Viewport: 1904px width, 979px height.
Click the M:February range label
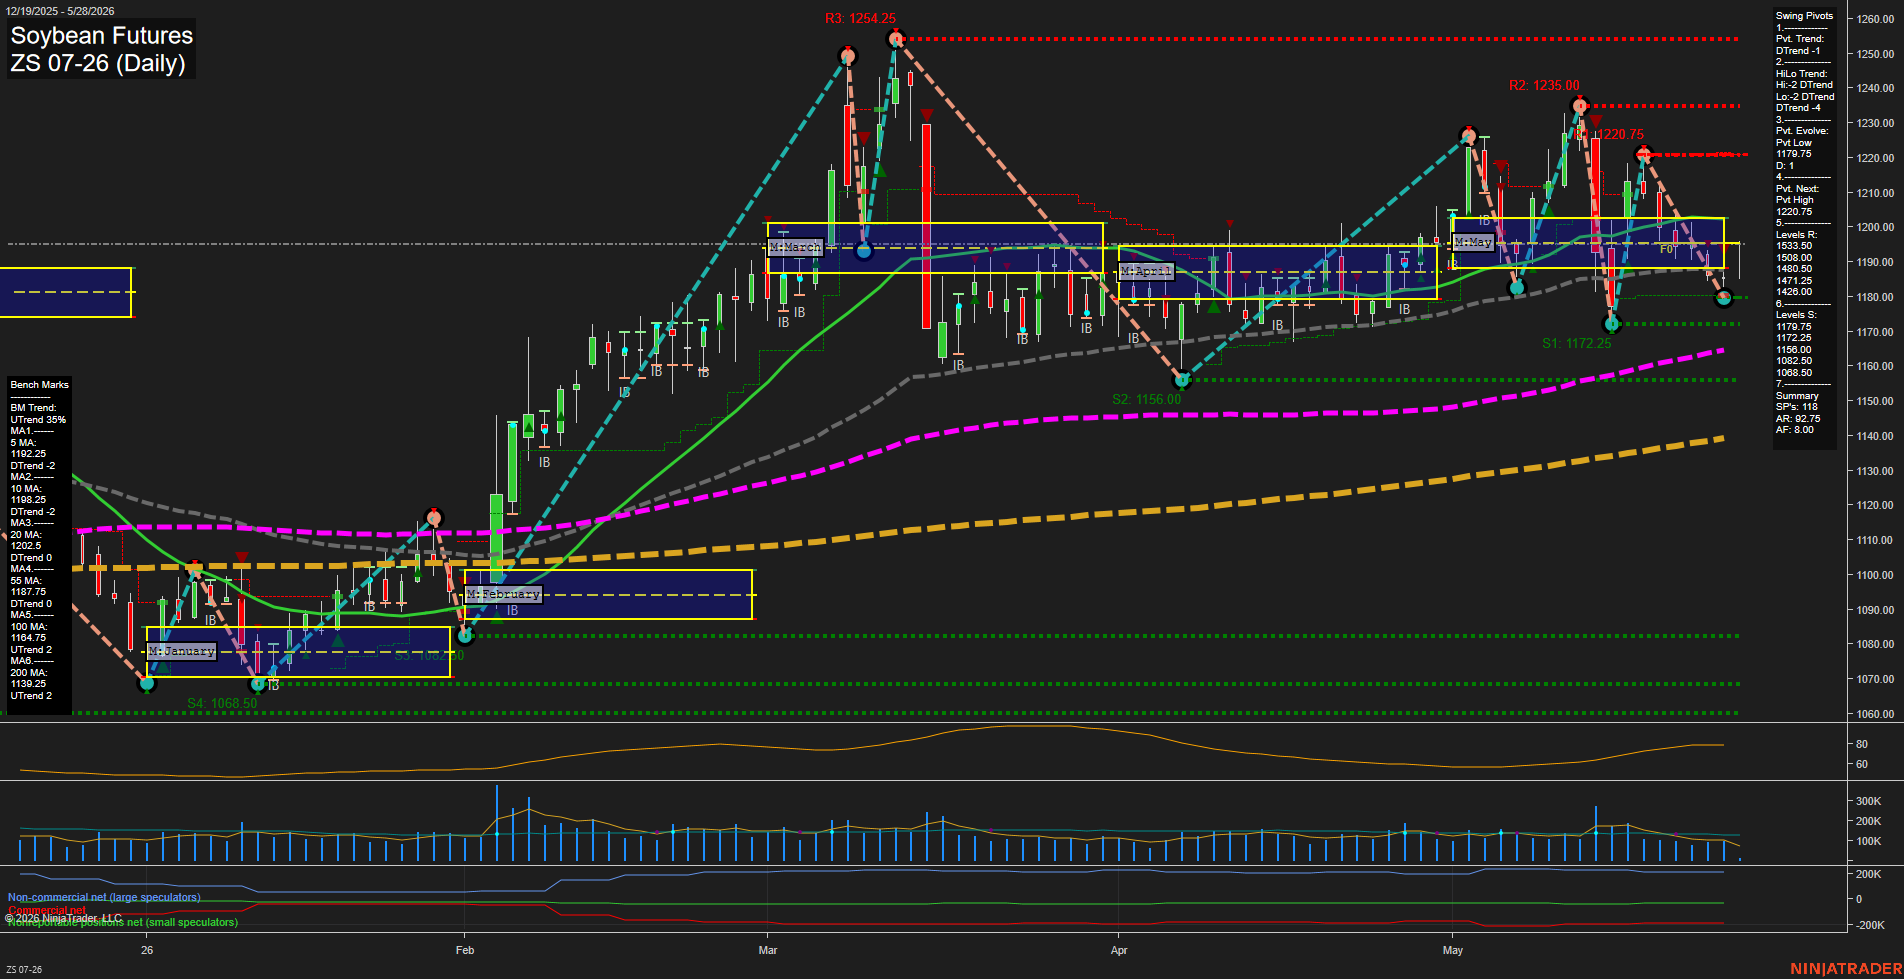coord(503,594)
